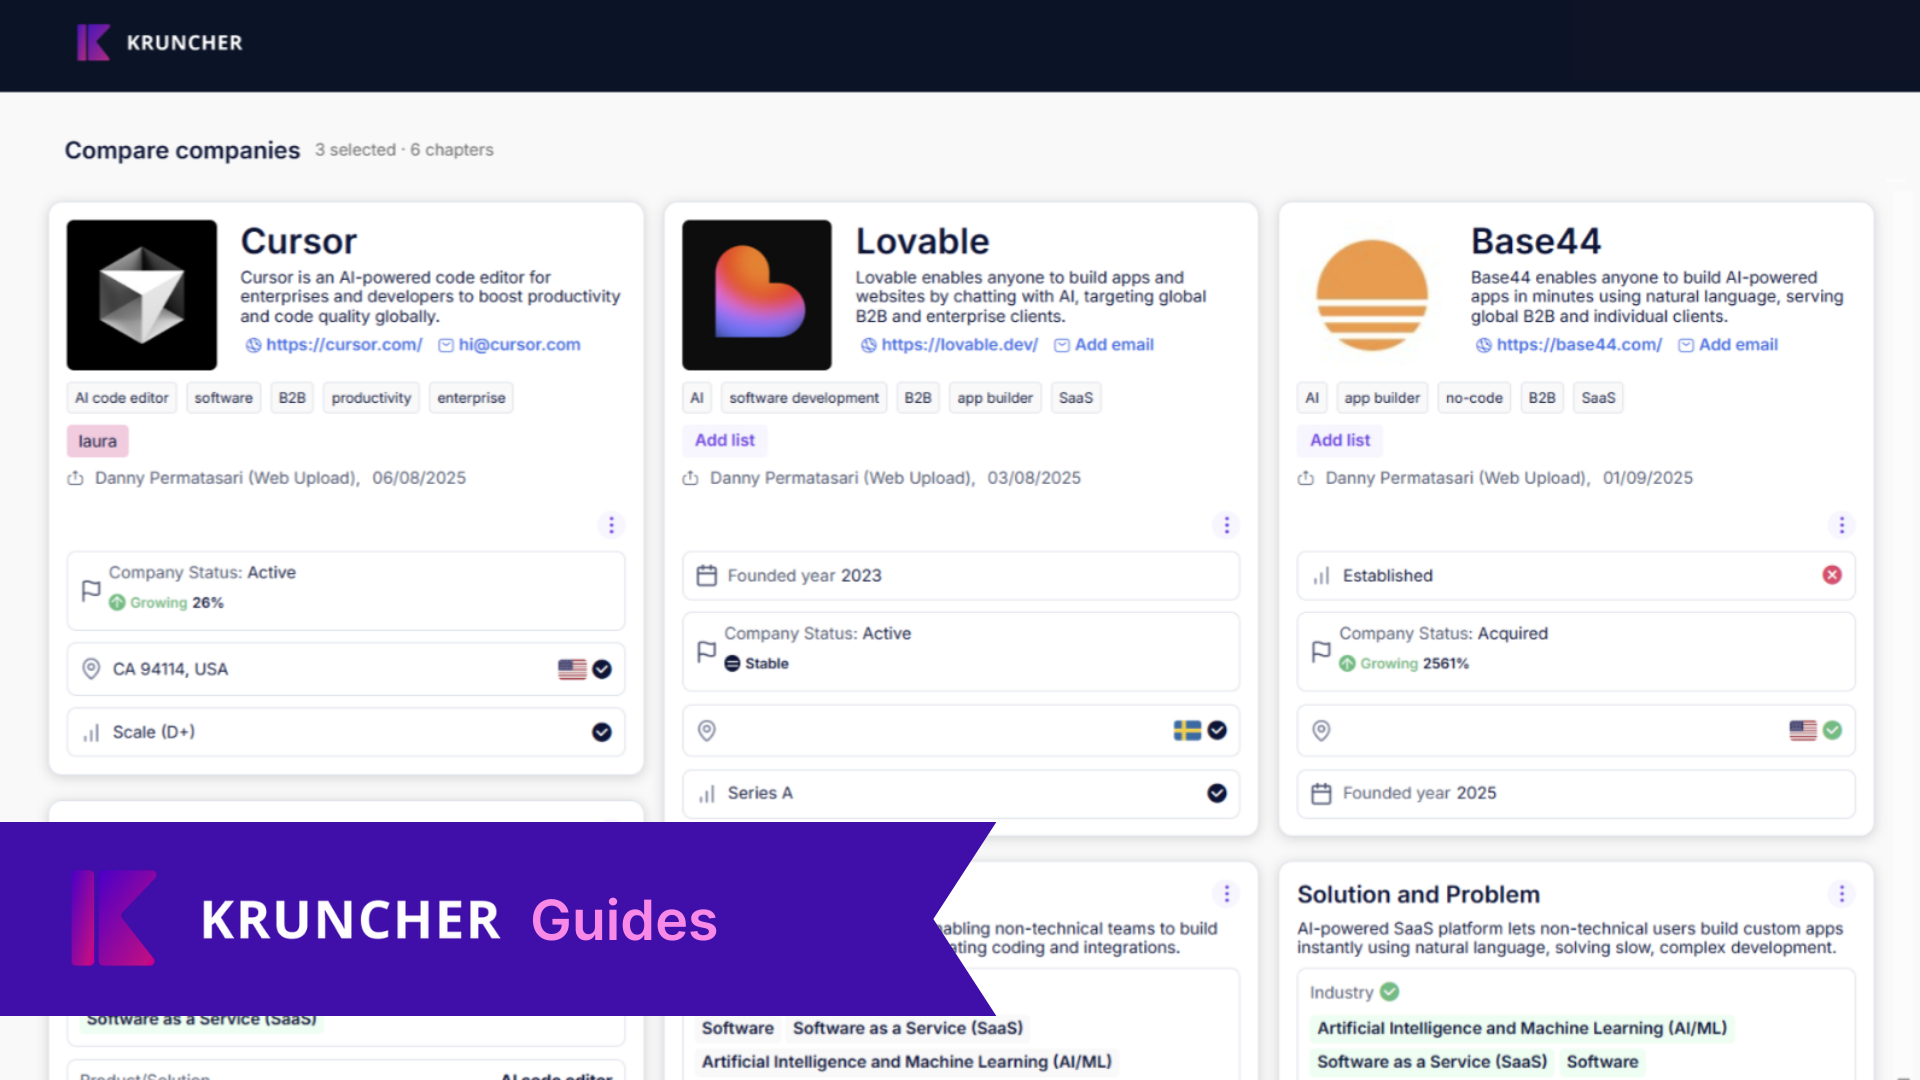Click red X icon on Established row
This screenshot has height=1080, width=1920.
pyautogui.click(x=1831, y=575)
